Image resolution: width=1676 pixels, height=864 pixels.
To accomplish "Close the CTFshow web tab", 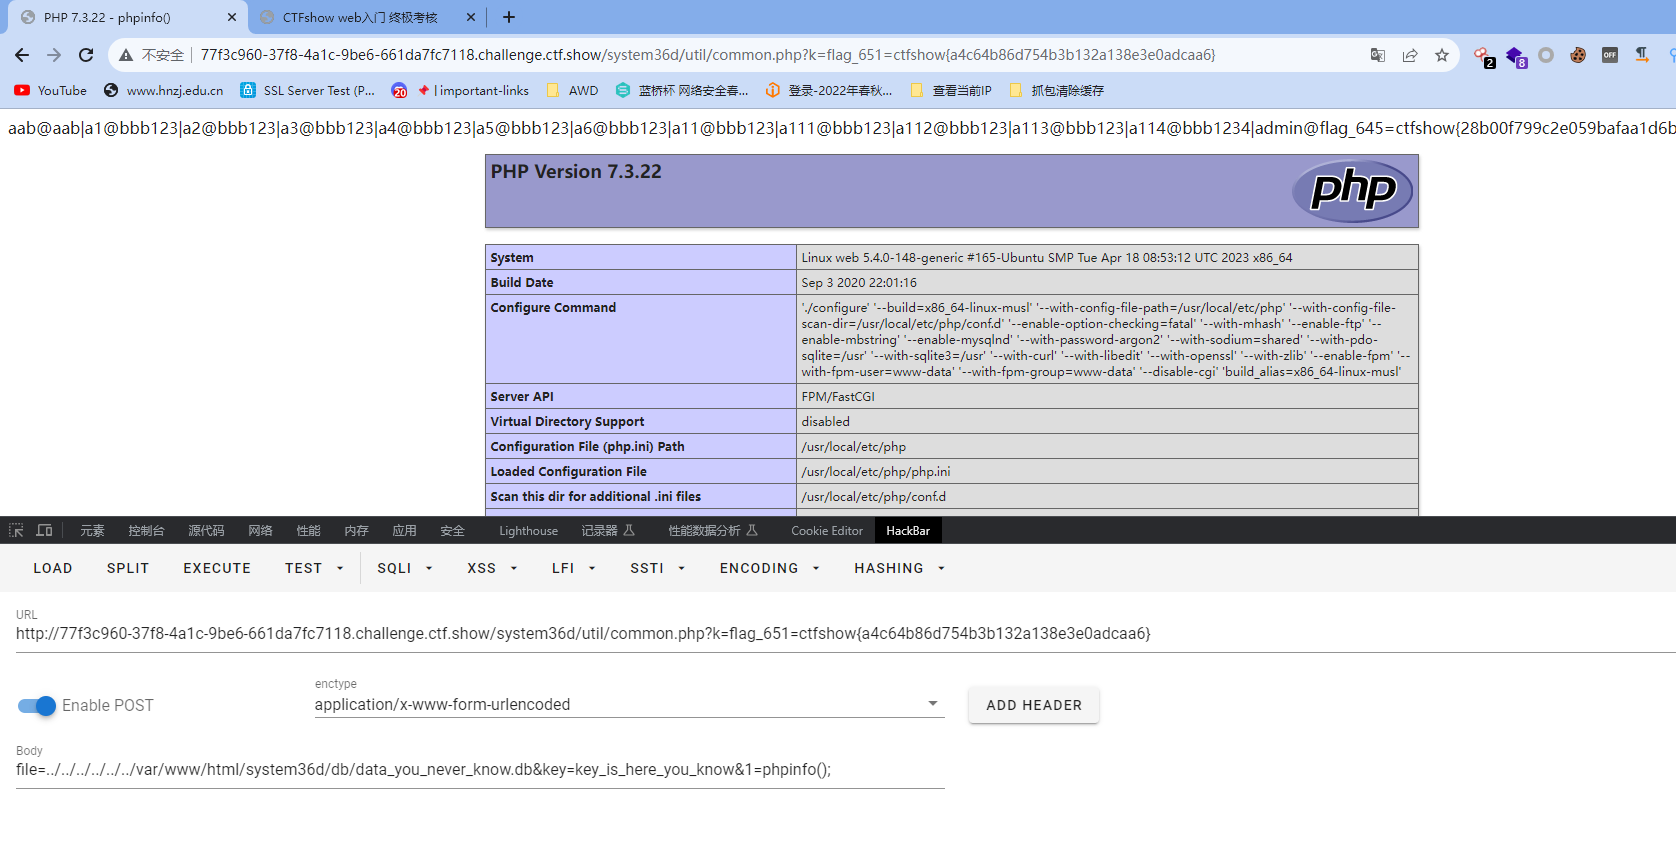I will coord(471,17).
